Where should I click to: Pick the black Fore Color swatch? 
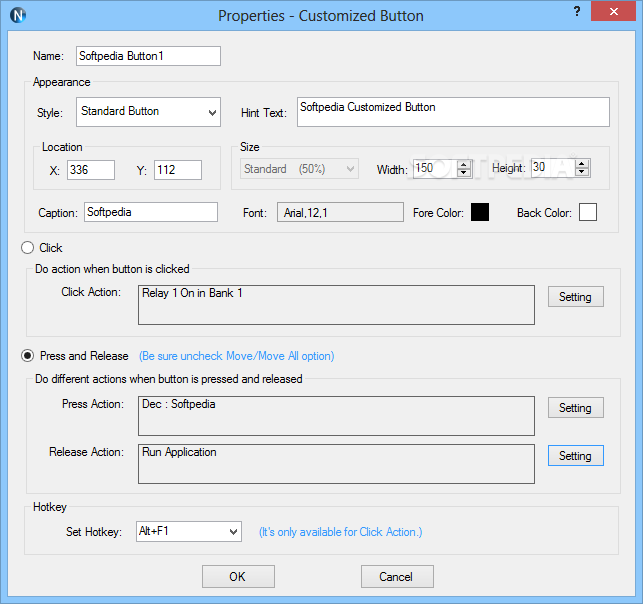480,212
